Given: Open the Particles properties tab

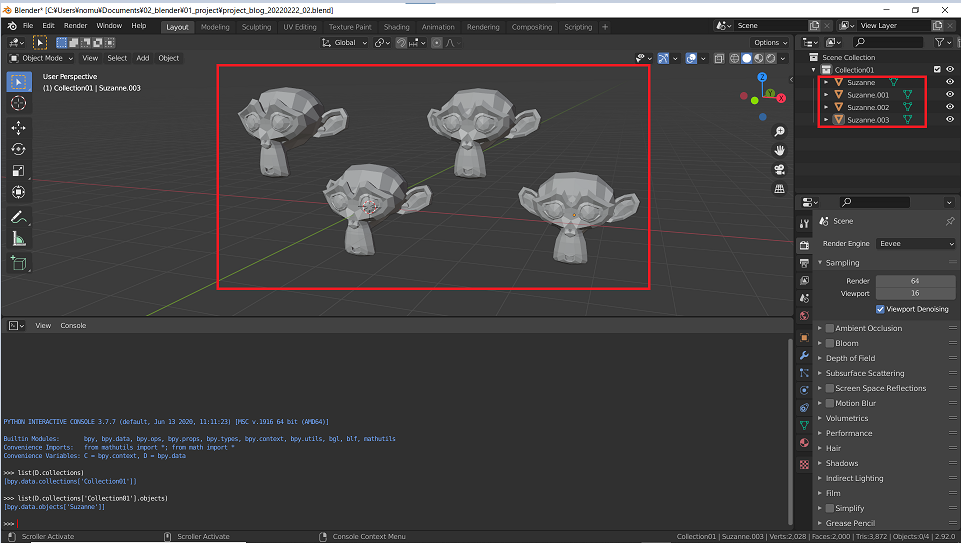Looking at the screenshot, I should (x=804, y=373).
